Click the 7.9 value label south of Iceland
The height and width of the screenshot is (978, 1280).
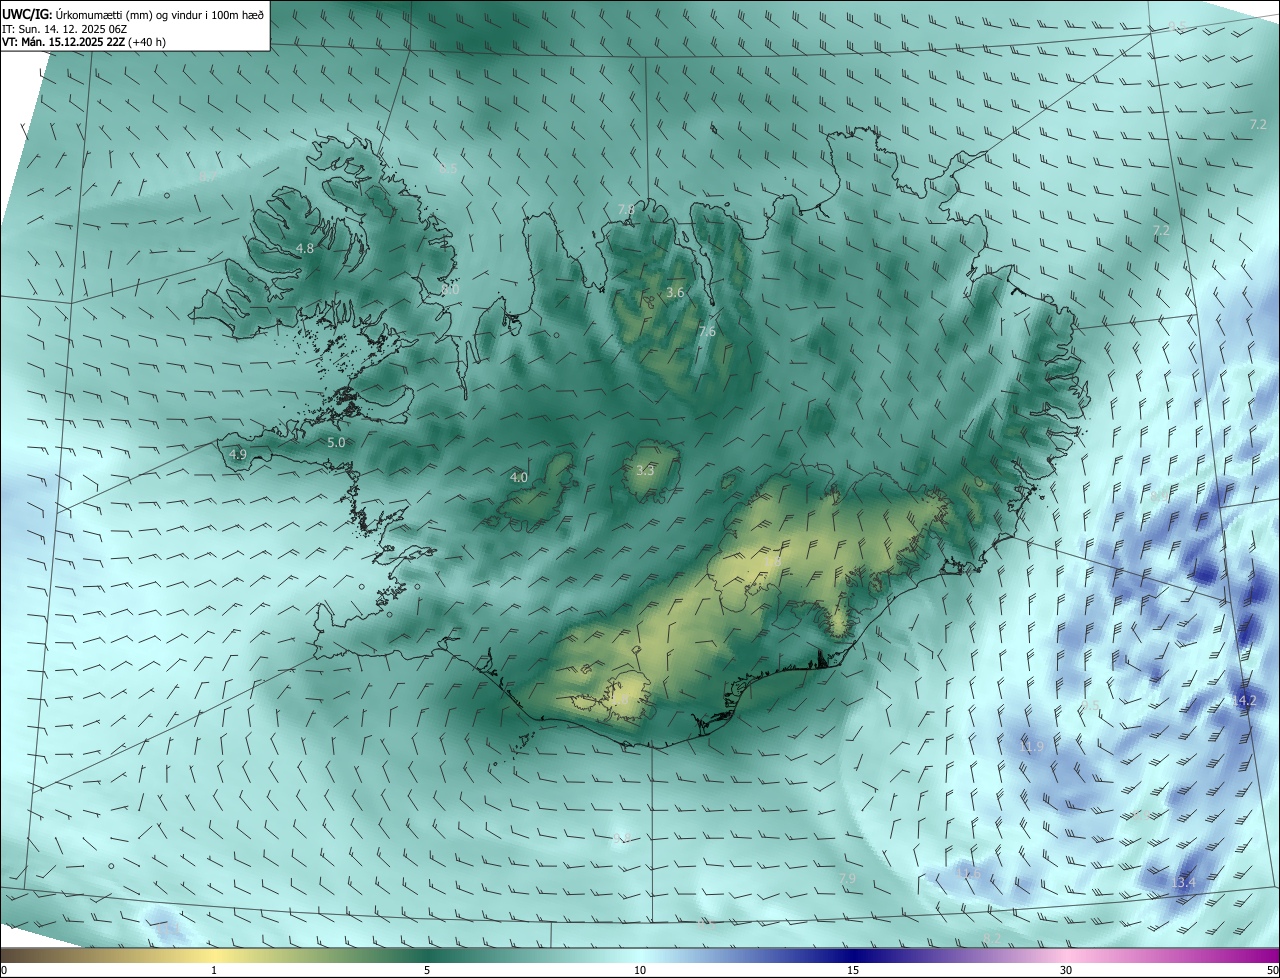click(x=847, y=878)
